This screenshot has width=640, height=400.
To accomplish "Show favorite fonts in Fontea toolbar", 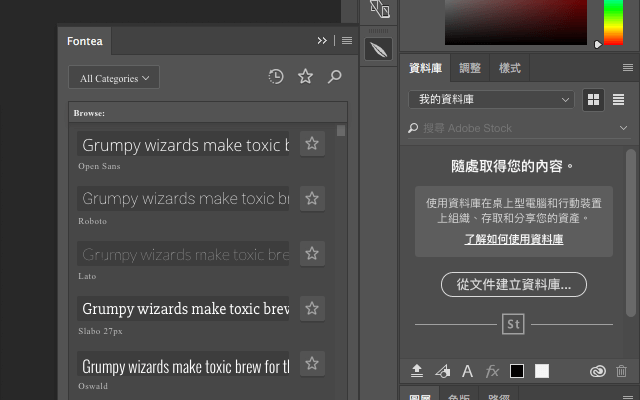I will [305, 76].
